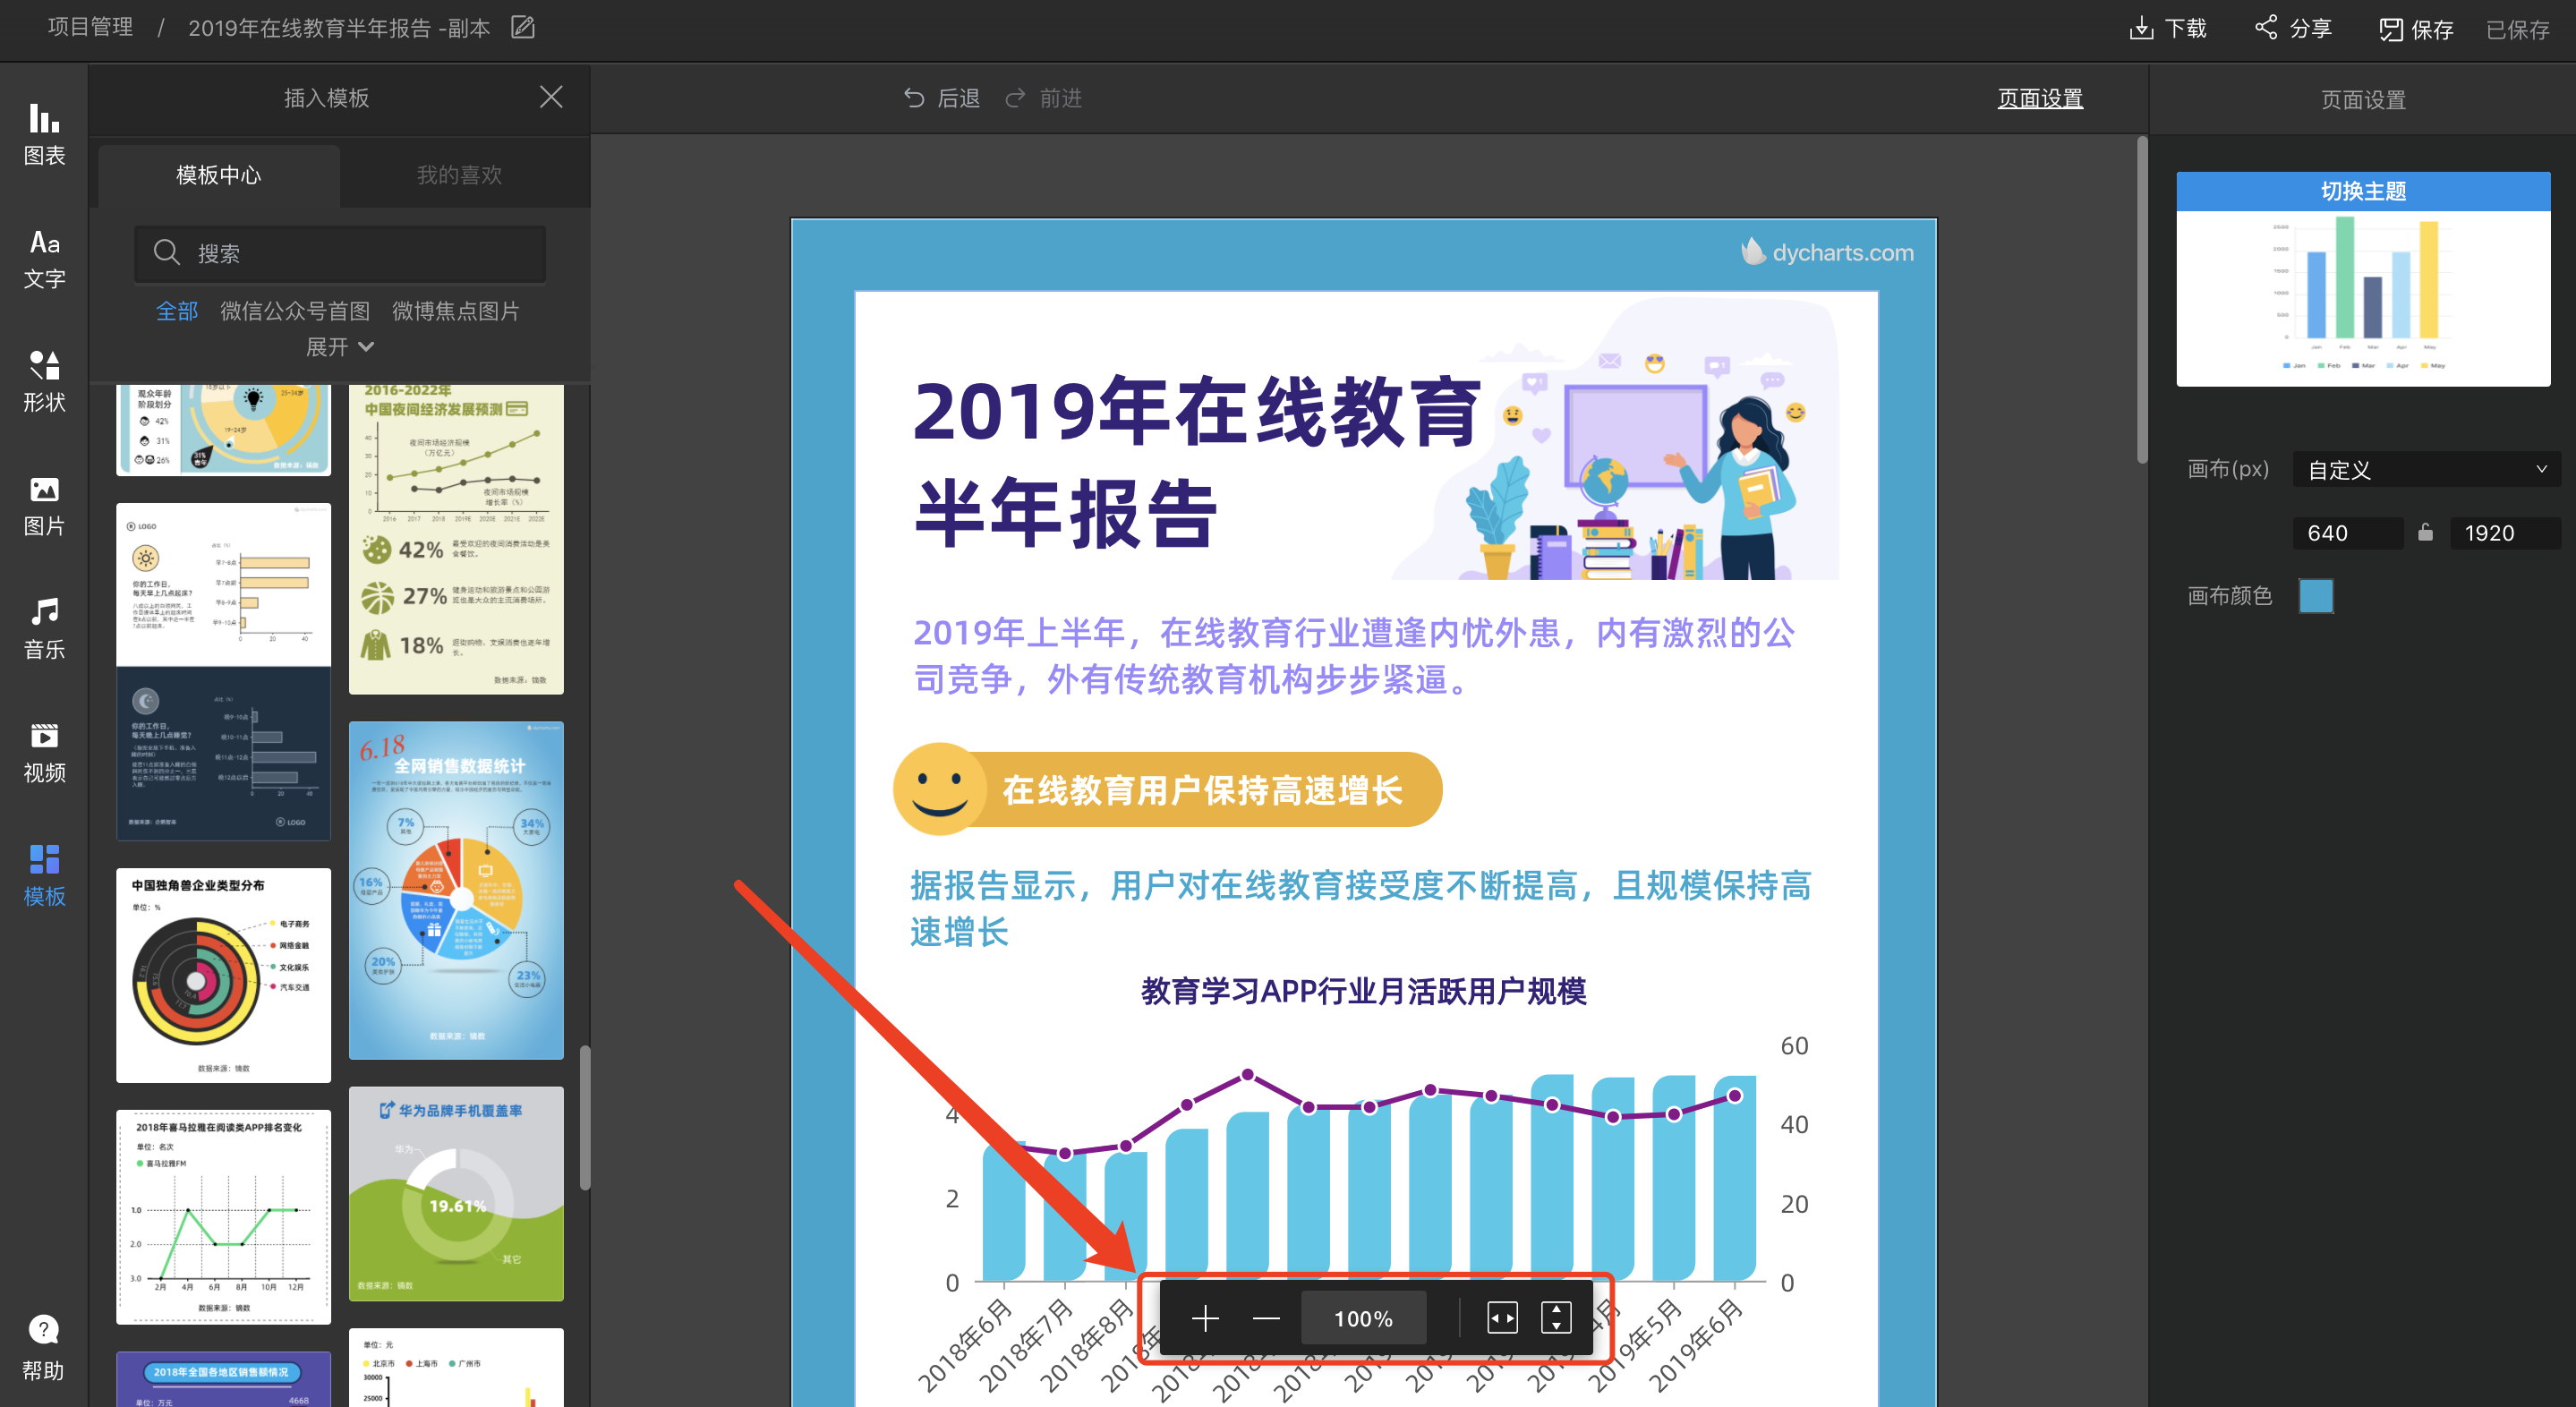
Task: Click the canvas height 1920 field
Action: [x=2505, y=532]
